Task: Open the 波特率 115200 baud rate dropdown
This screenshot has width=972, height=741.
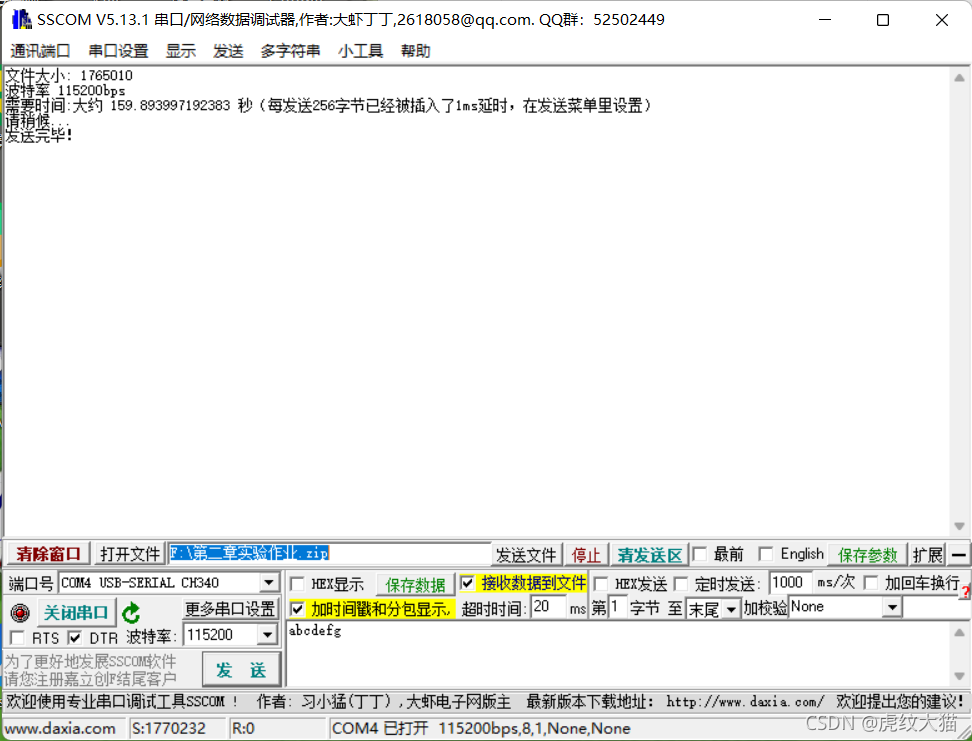Action: (268, 634)
